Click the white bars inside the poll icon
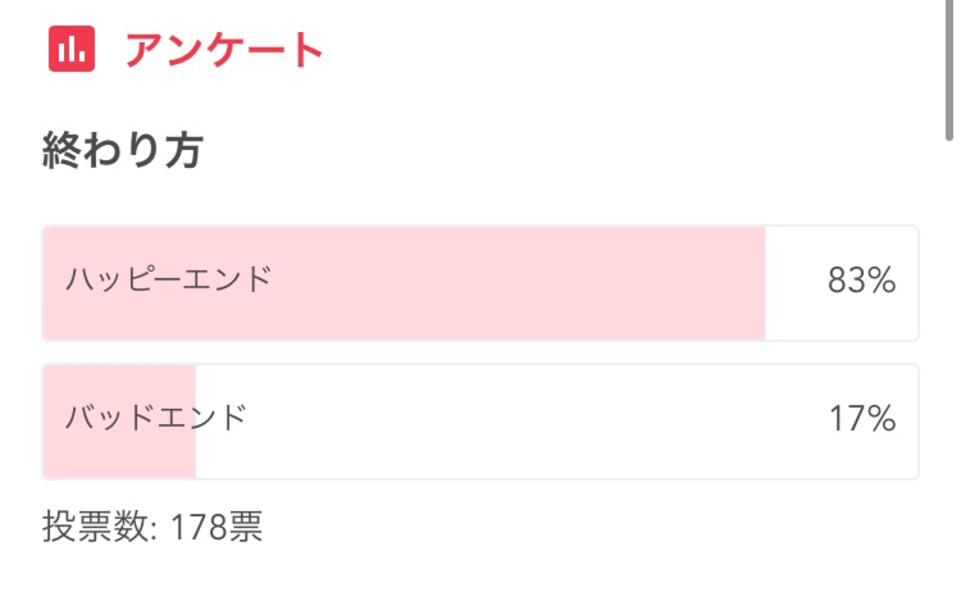The width and height of the screenshot is (960, 592). (72, 49)
